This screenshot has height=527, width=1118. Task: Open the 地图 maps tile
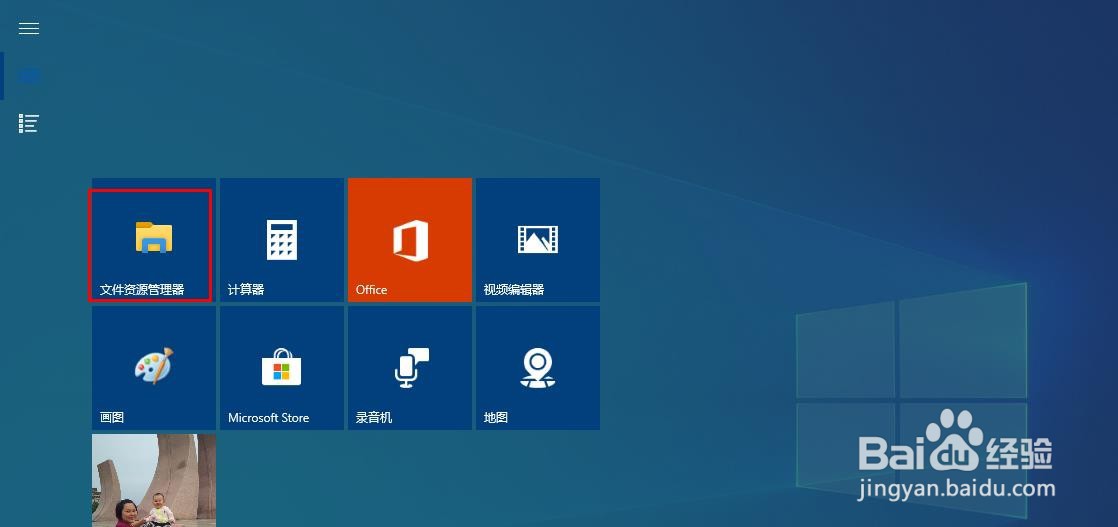[538, 368]
